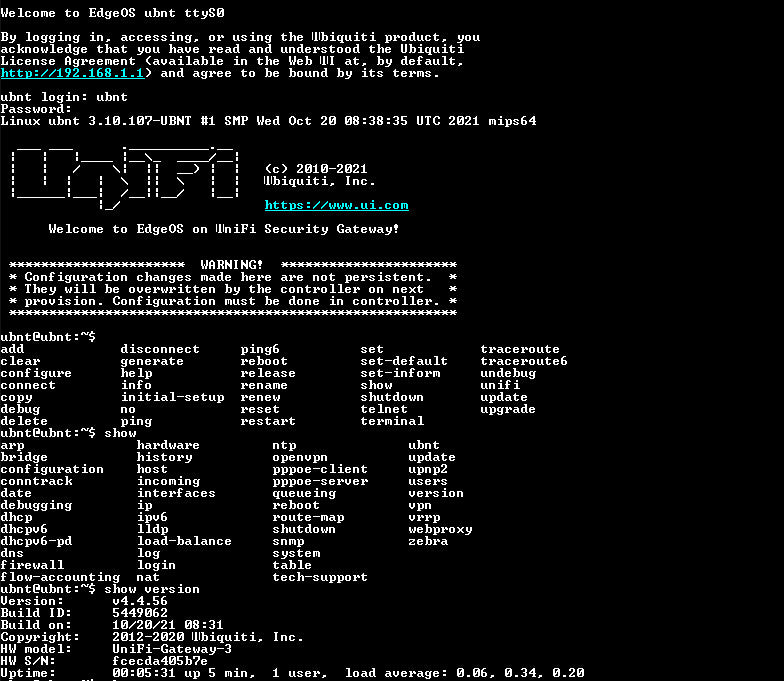Click the 'incoming' show option
The width and height of the screenshot is (784, 681).
168,482
